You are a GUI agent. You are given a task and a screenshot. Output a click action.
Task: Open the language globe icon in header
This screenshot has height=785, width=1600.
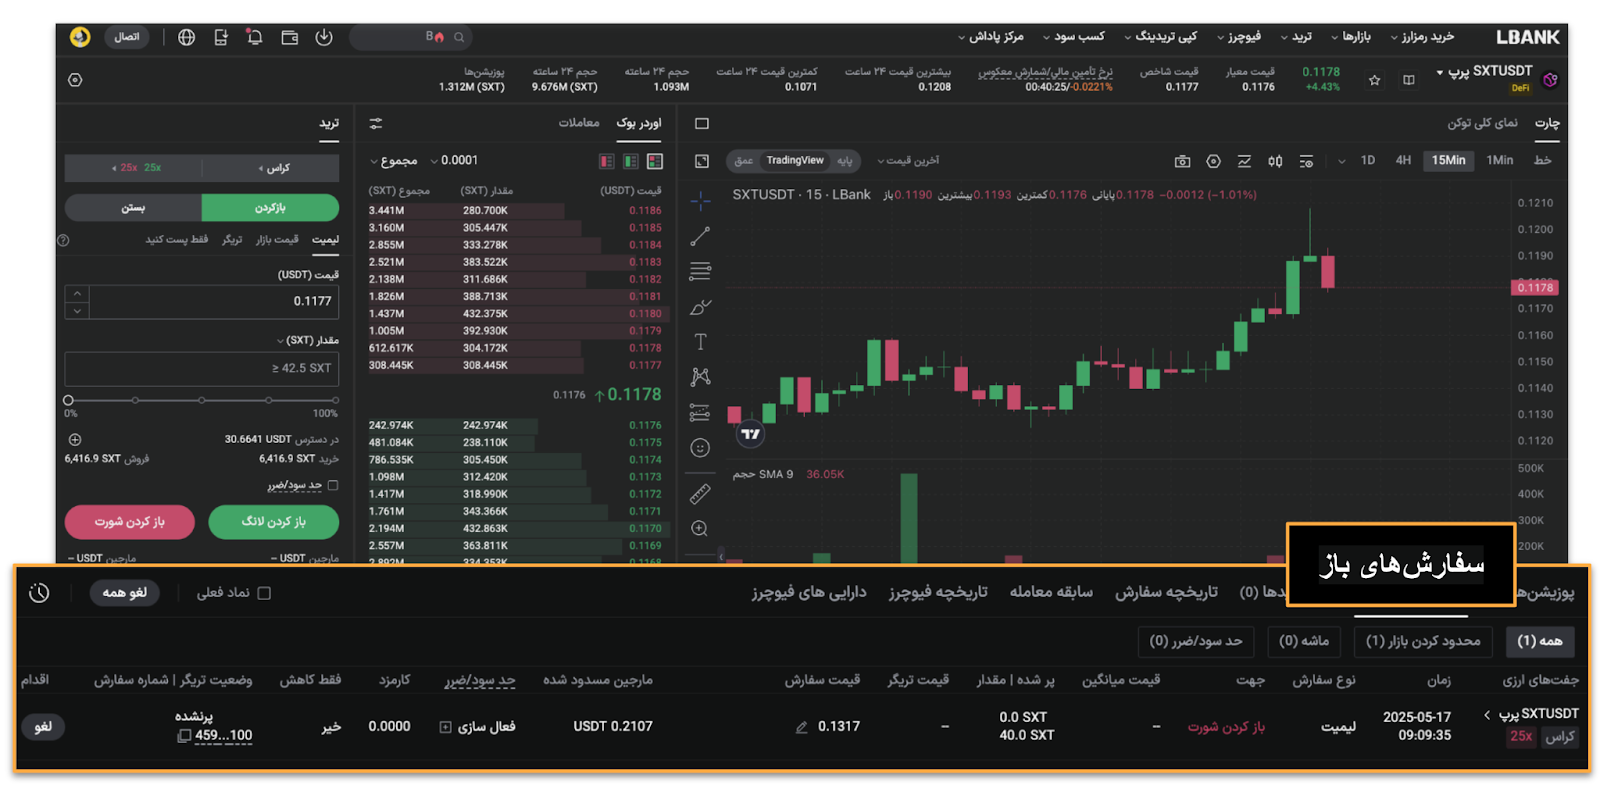click(x=186, y=37)
